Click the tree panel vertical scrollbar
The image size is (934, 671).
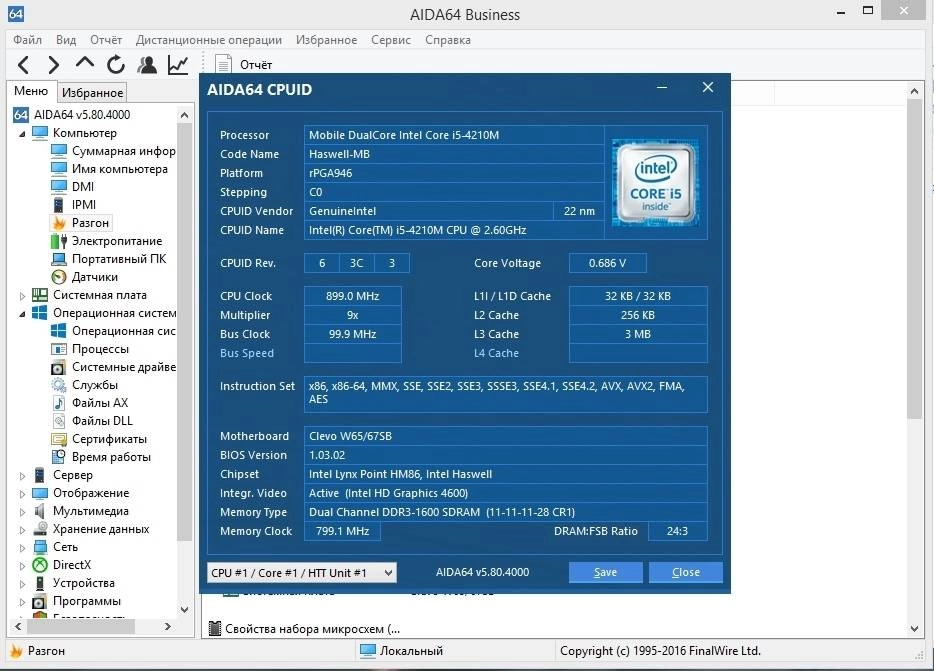184,334
